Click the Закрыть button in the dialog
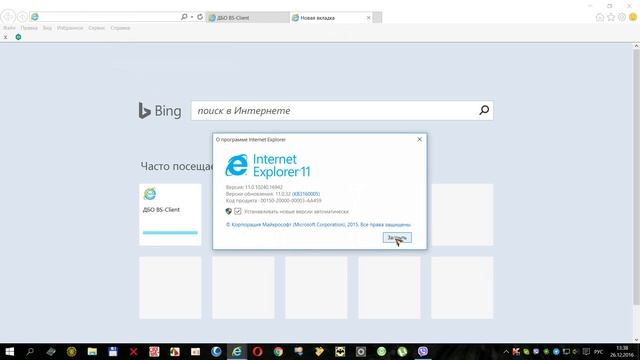The height and width of the screenshot is (360, 640). 397,238
